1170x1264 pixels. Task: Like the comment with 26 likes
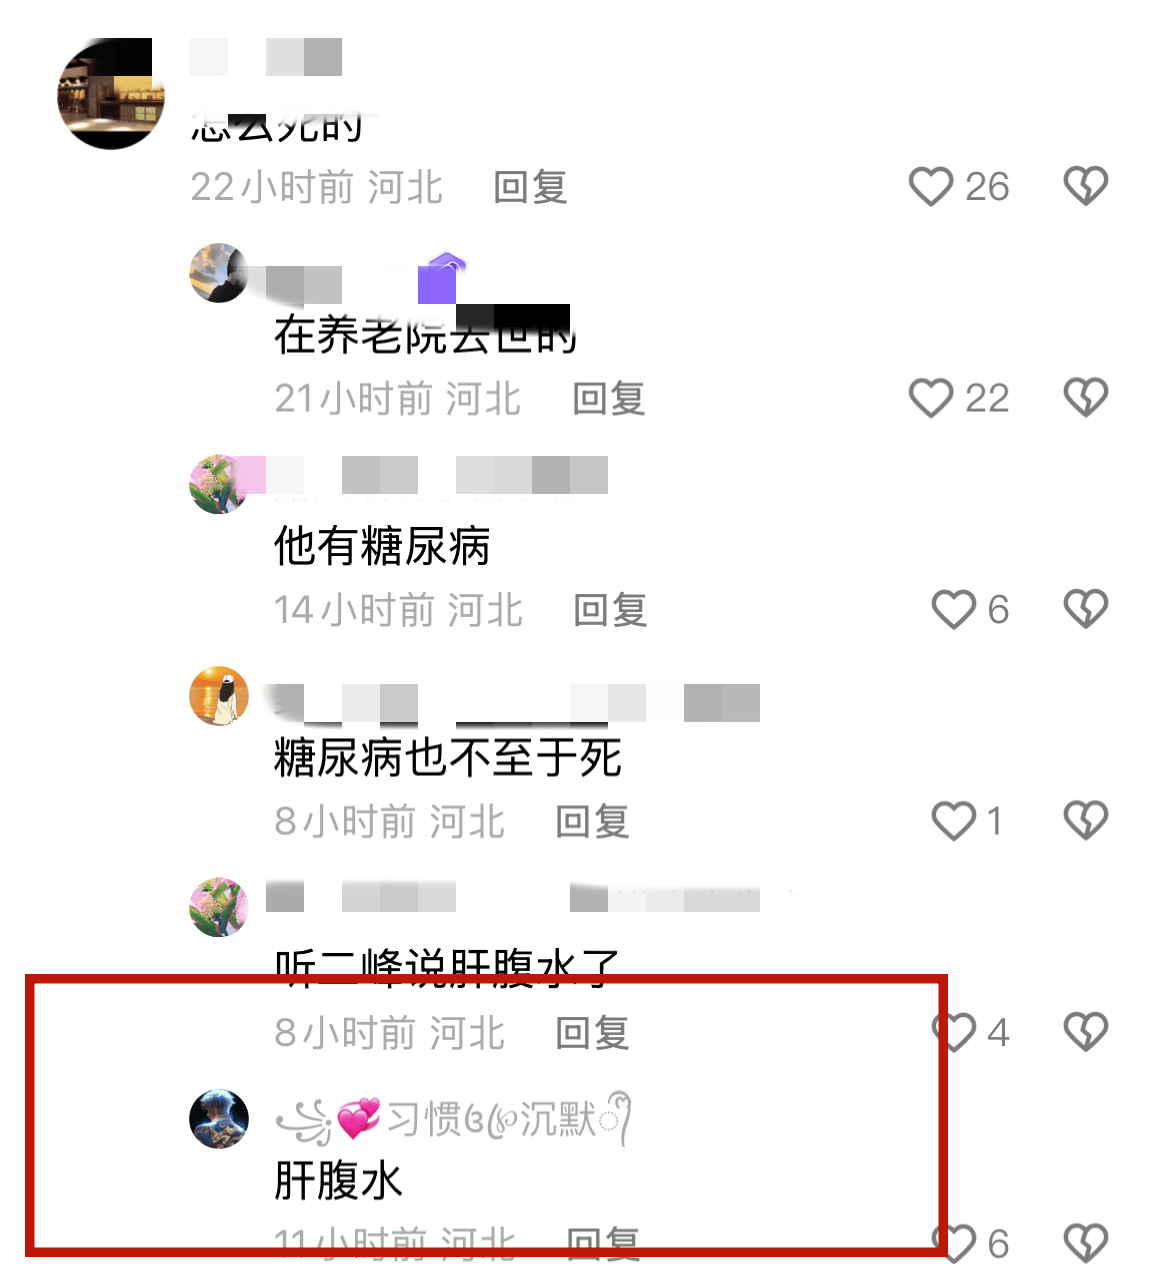[x=930, y=187]
